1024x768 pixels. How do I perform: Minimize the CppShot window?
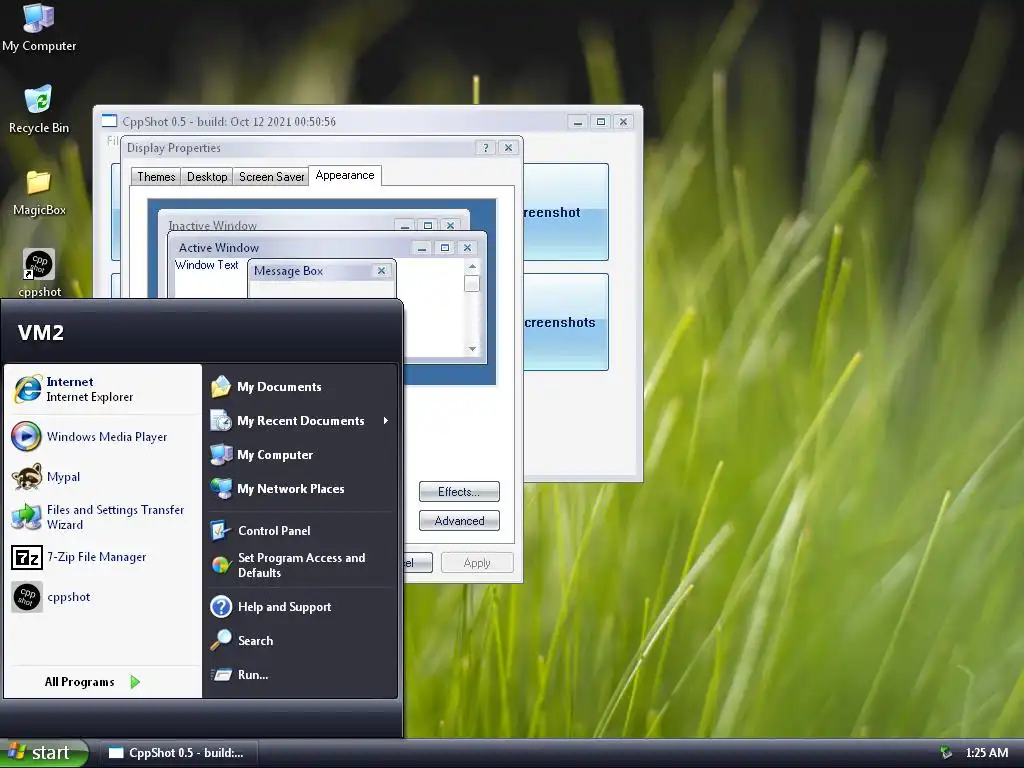577,121
